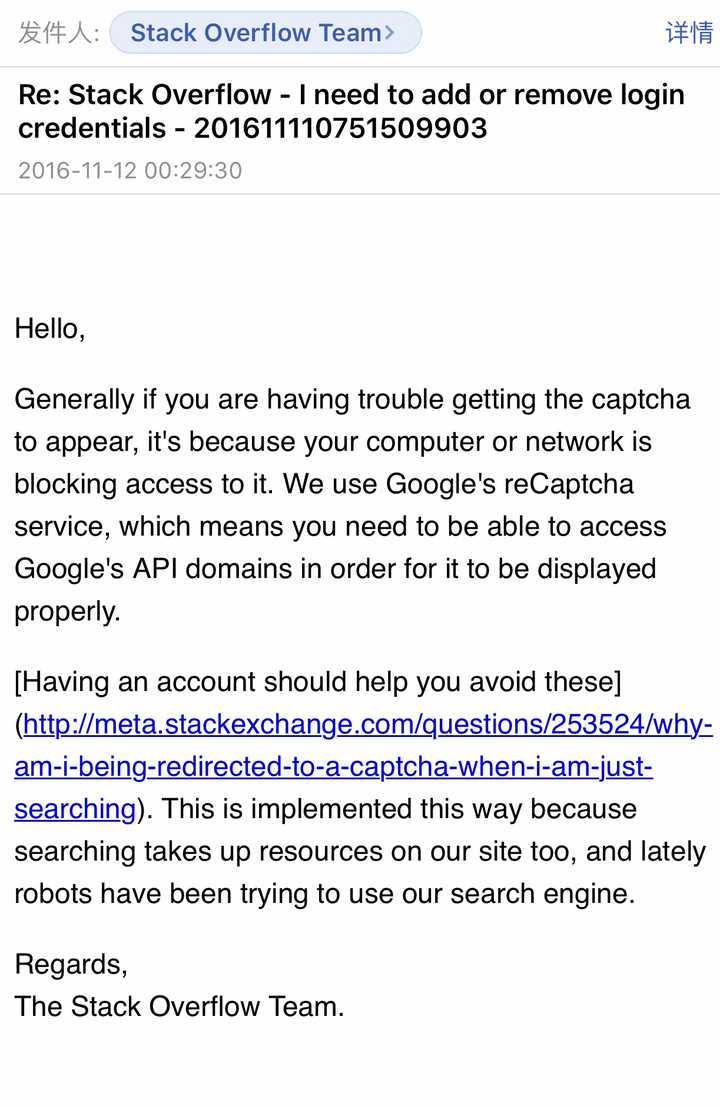Image resolution: width=720 pixels, height=1106 pixels.
Task: Tap the underlined word 'searching'
Action: point(74,808)
